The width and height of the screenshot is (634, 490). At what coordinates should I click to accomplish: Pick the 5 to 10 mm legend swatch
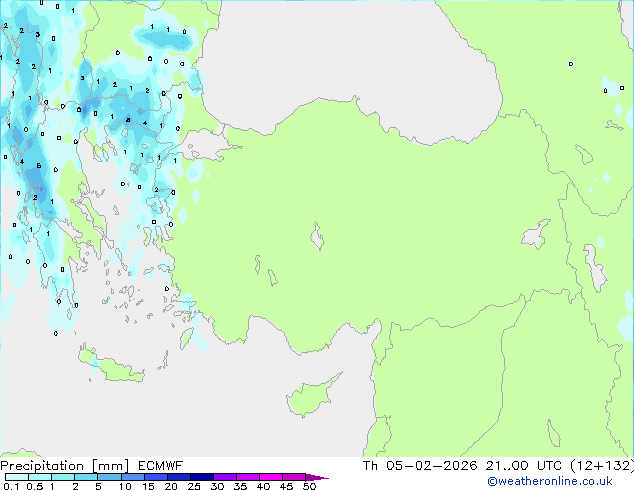(x=110, y=478)
